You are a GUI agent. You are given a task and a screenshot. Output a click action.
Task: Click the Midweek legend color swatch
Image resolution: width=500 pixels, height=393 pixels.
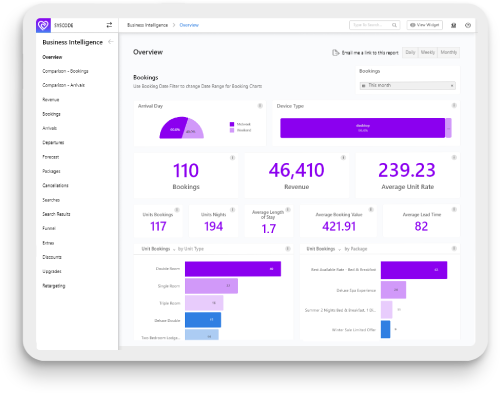pos(232,124)
